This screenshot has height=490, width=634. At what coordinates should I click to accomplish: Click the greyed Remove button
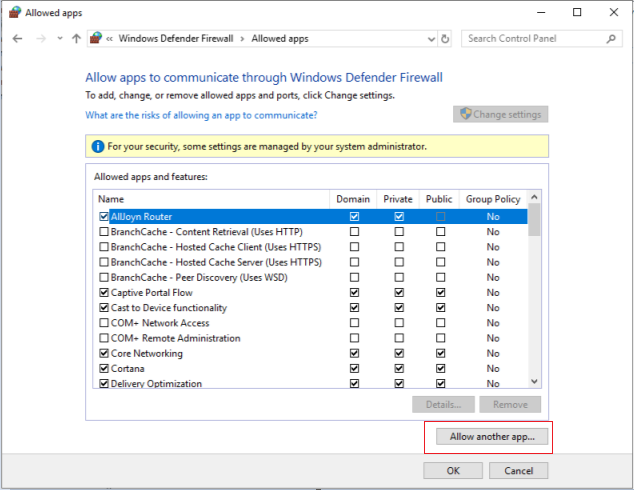(x=510, y=405)
